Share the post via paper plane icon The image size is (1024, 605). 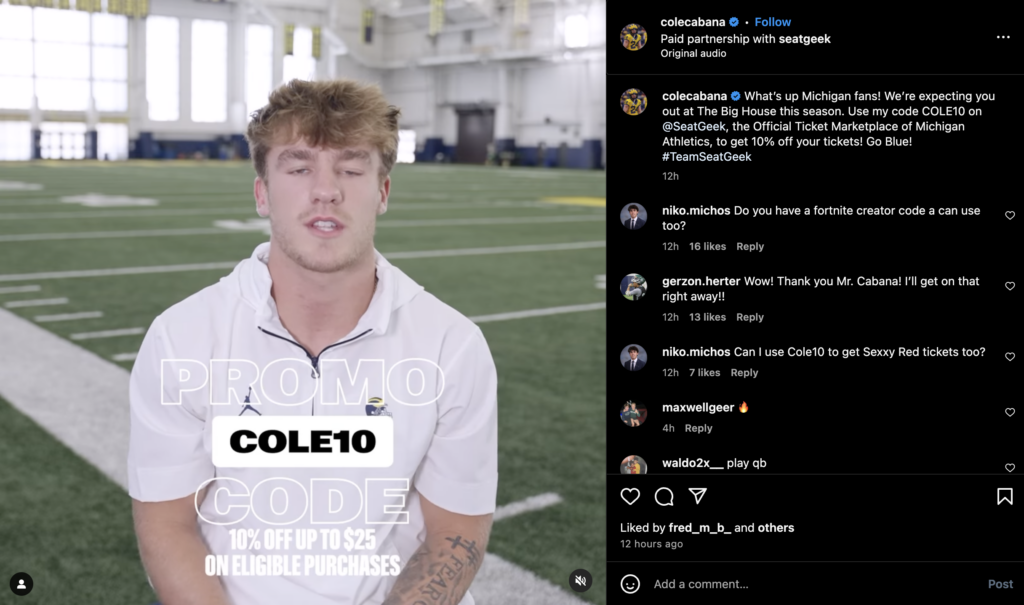(697, 496)
